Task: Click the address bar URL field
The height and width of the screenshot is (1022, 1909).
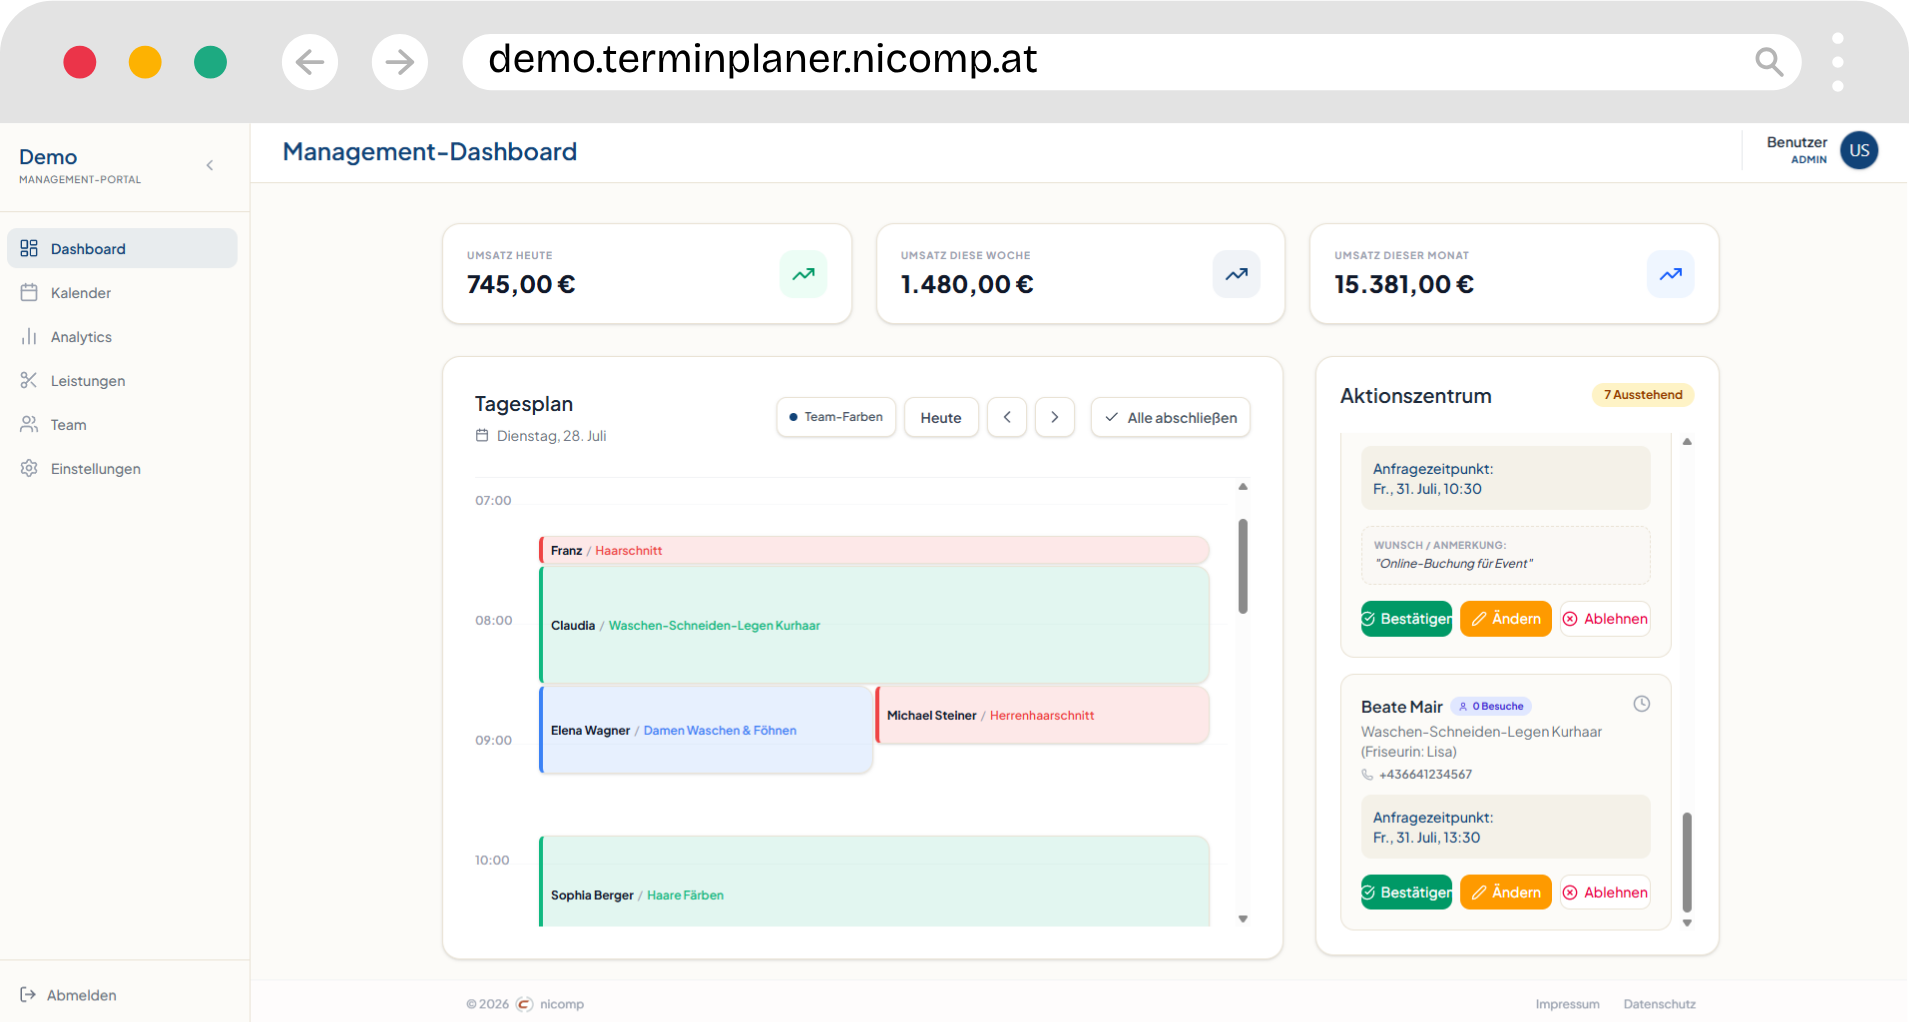Action: (x=1132, y=62)
